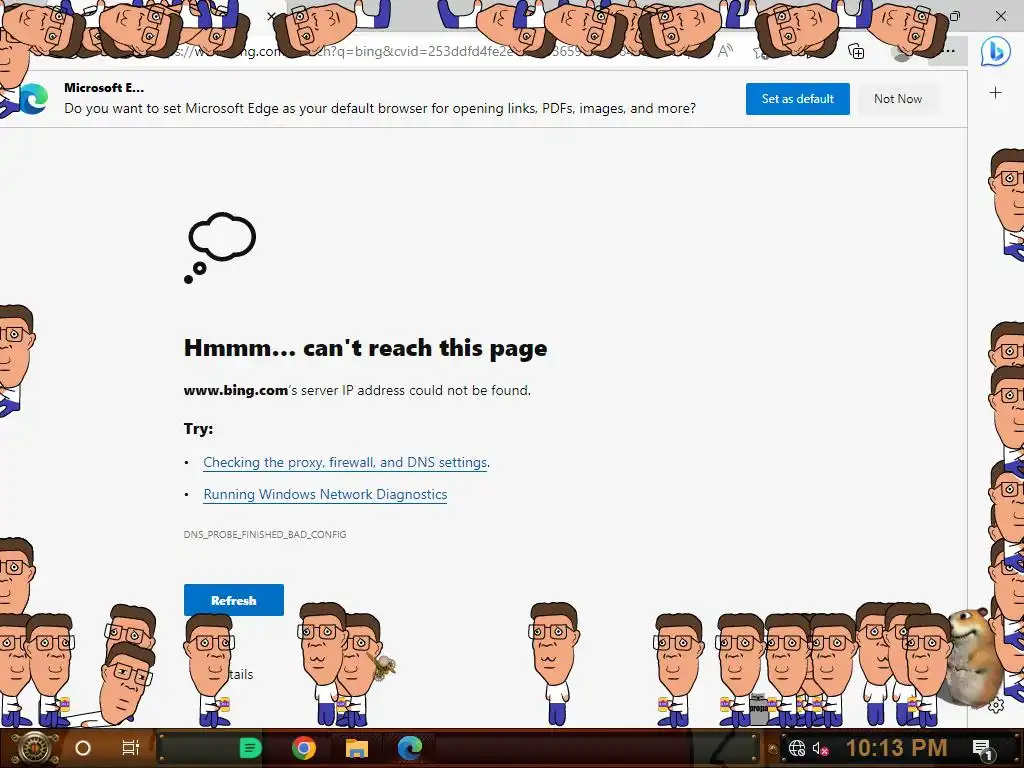Image resolution: width=1024 pixels, height=768 pixels.
Task: Click the "Hmmm… can't reach this page" heading
Action: [366, 348]
